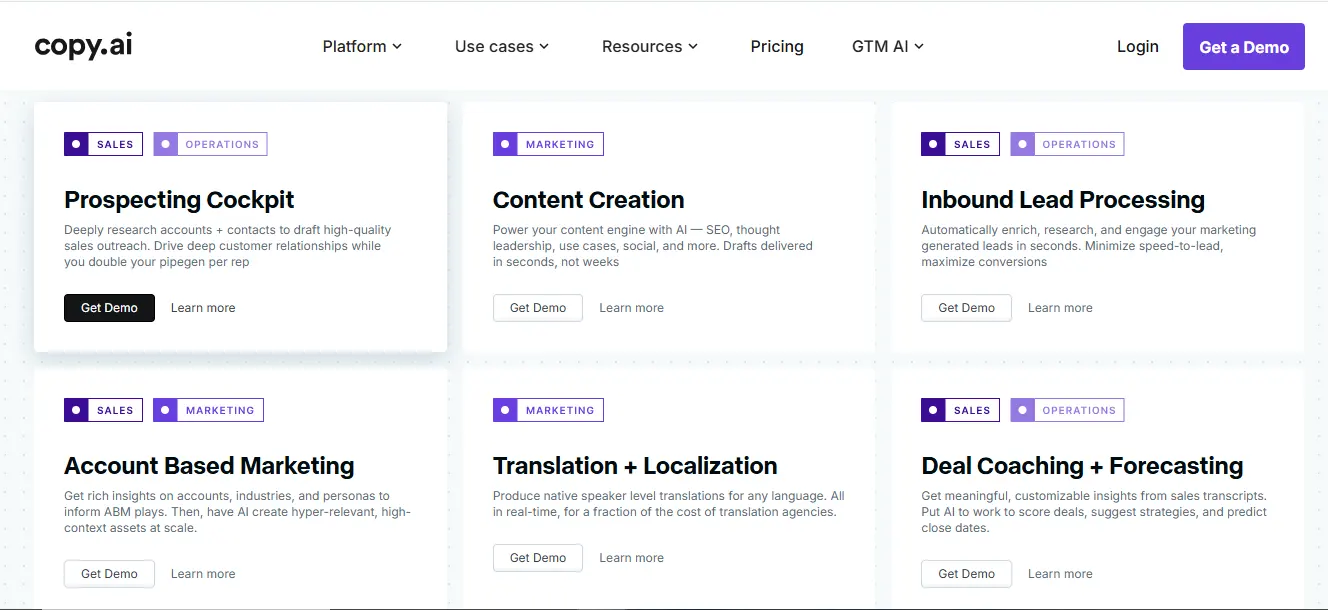This screenshot has width=1328, height=610.
Task: Select the OPERATIONS badge on Deal Coaching
Action: pos(1067,409)
